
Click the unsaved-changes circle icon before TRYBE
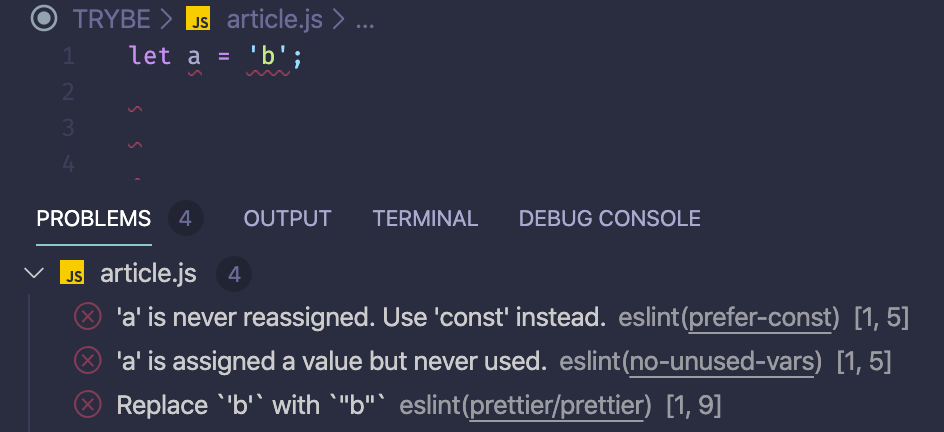(x=44, y=19)
